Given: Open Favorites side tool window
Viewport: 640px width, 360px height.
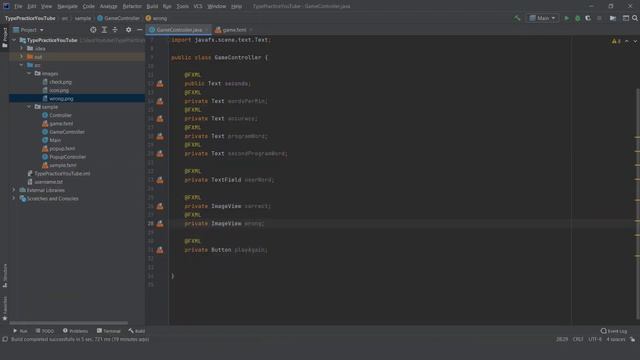Looking at the screenshot, I should tap(5, 309).
